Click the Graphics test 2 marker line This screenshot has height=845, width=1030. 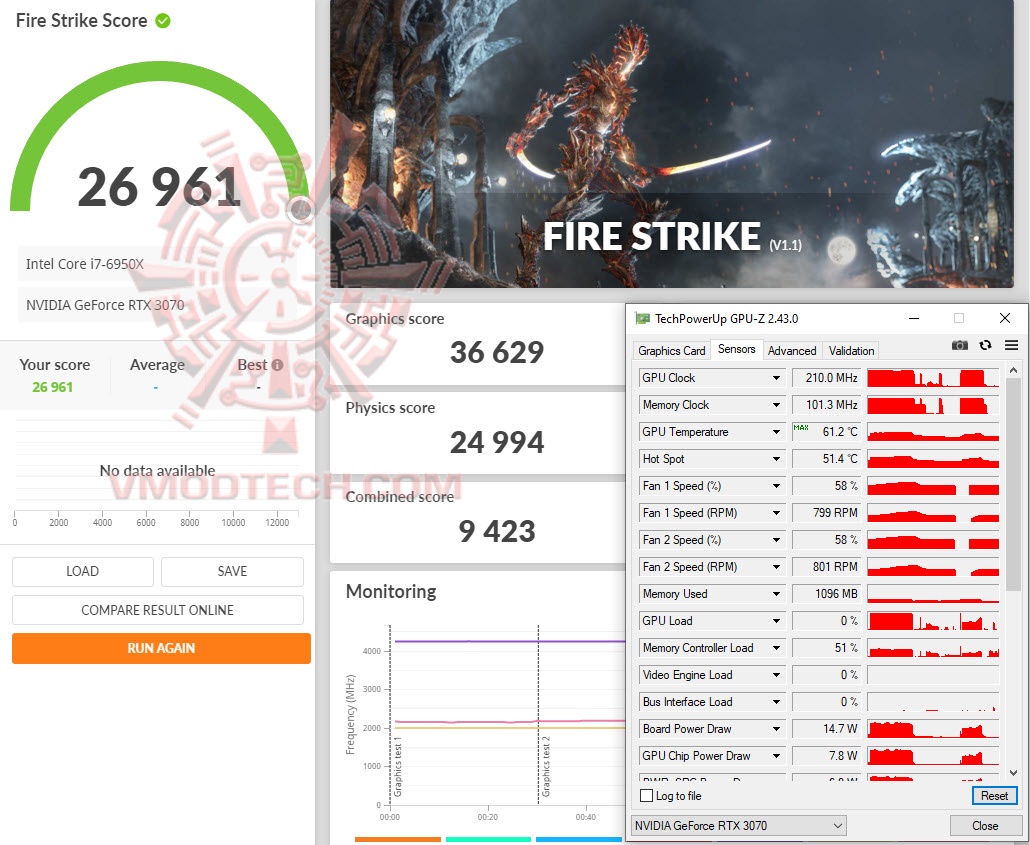(539, 715)
